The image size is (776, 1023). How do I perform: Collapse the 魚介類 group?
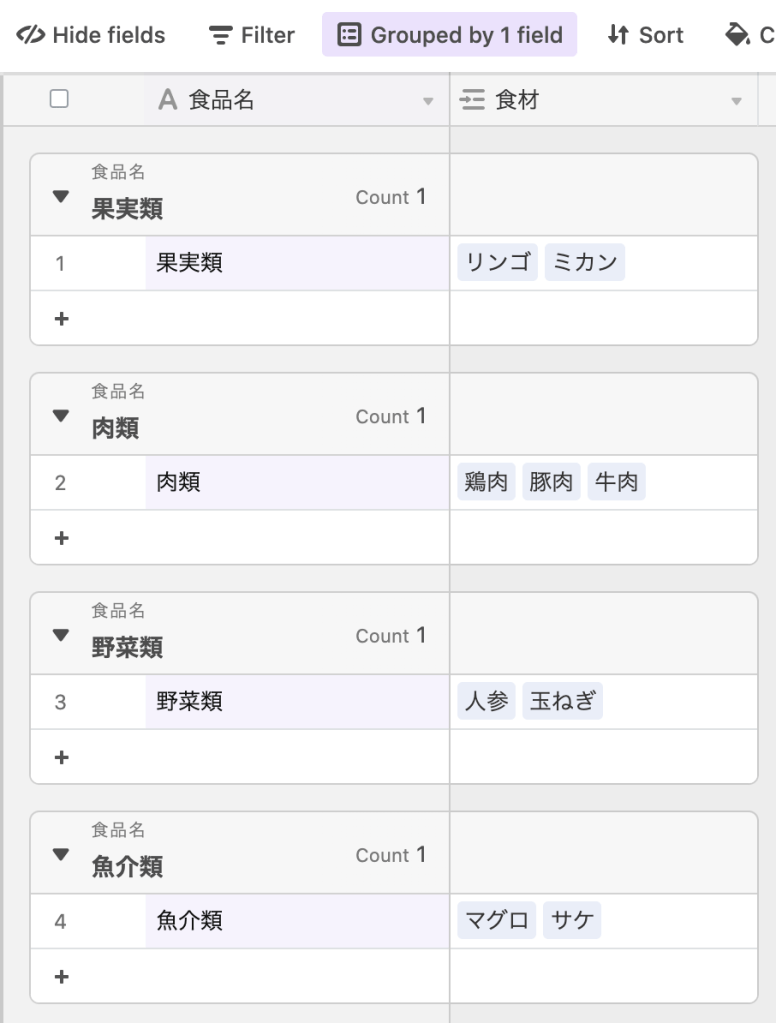pyautogui.click(x=61, y=854)
